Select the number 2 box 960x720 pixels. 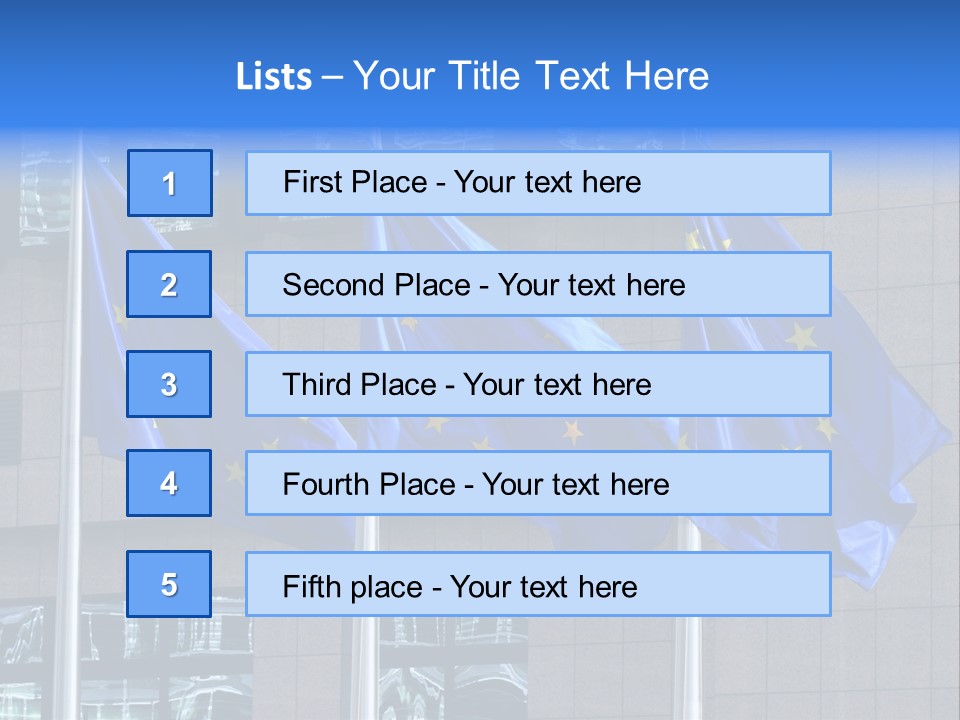coord(169,284)
